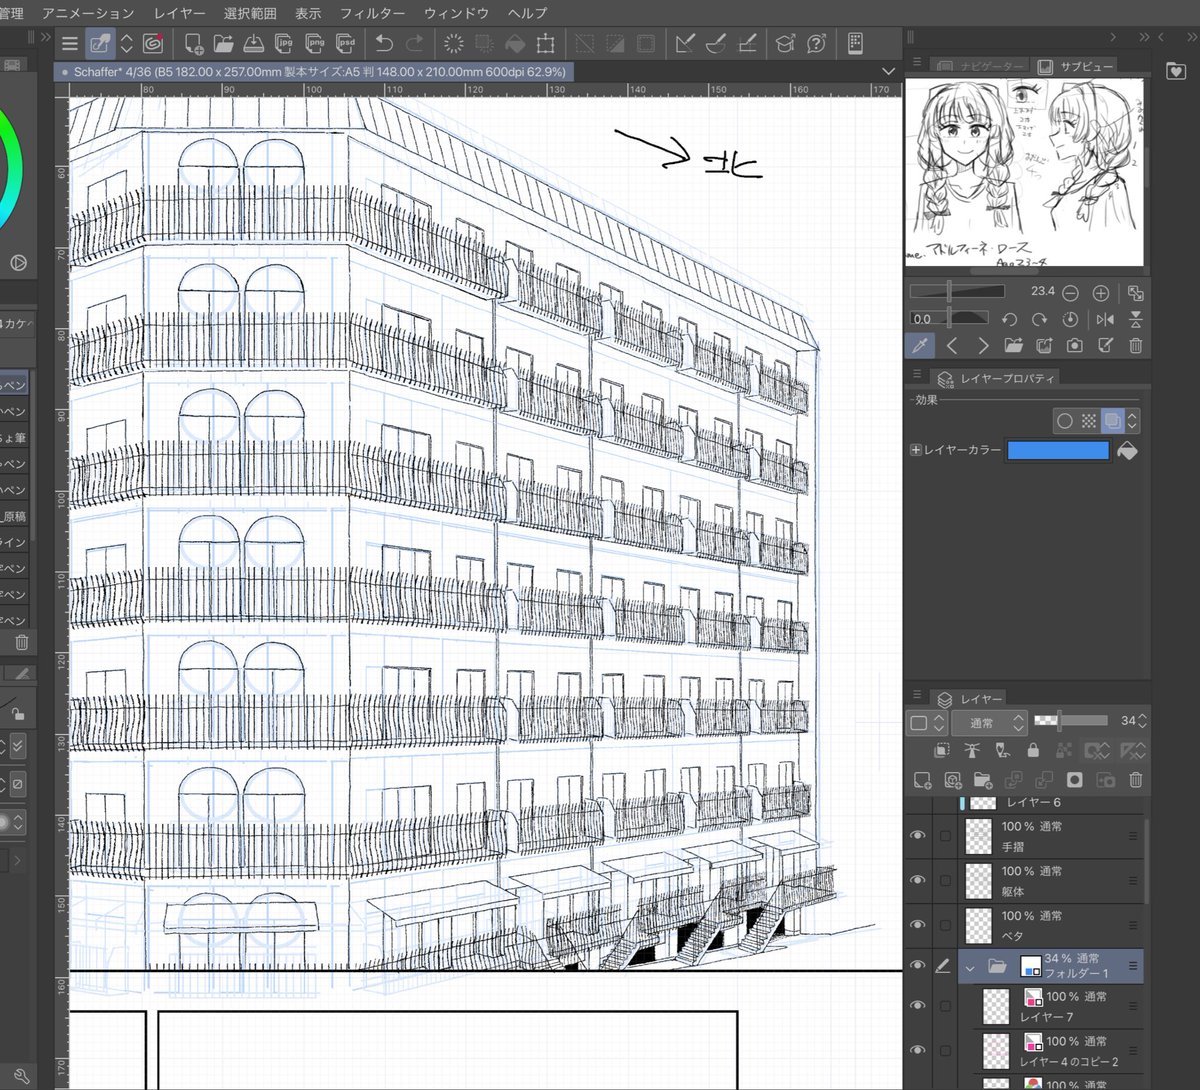This screenshot has height=1090, width=1200.
Task: Hide the ベタ layer
Action: [x=917, y=925]
